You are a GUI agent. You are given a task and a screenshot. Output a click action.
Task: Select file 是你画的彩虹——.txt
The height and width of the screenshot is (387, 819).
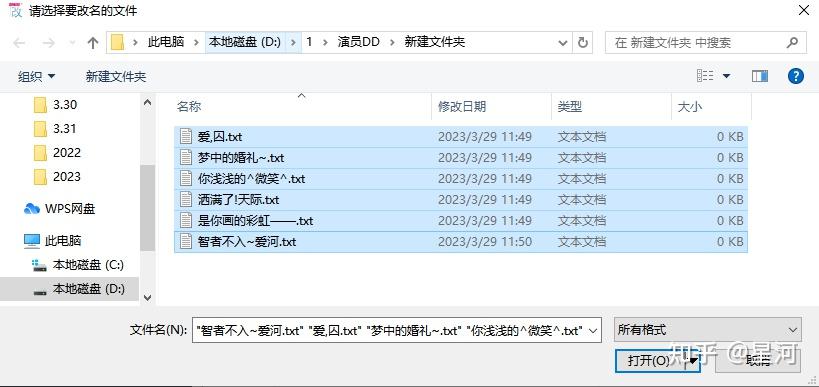tap(461, 221)
